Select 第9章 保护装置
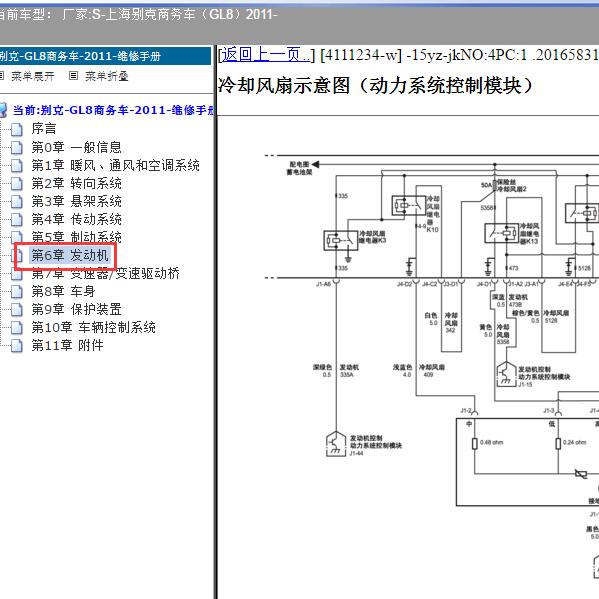The height and width of the screenshot is (599, 599). pos(76,309)
